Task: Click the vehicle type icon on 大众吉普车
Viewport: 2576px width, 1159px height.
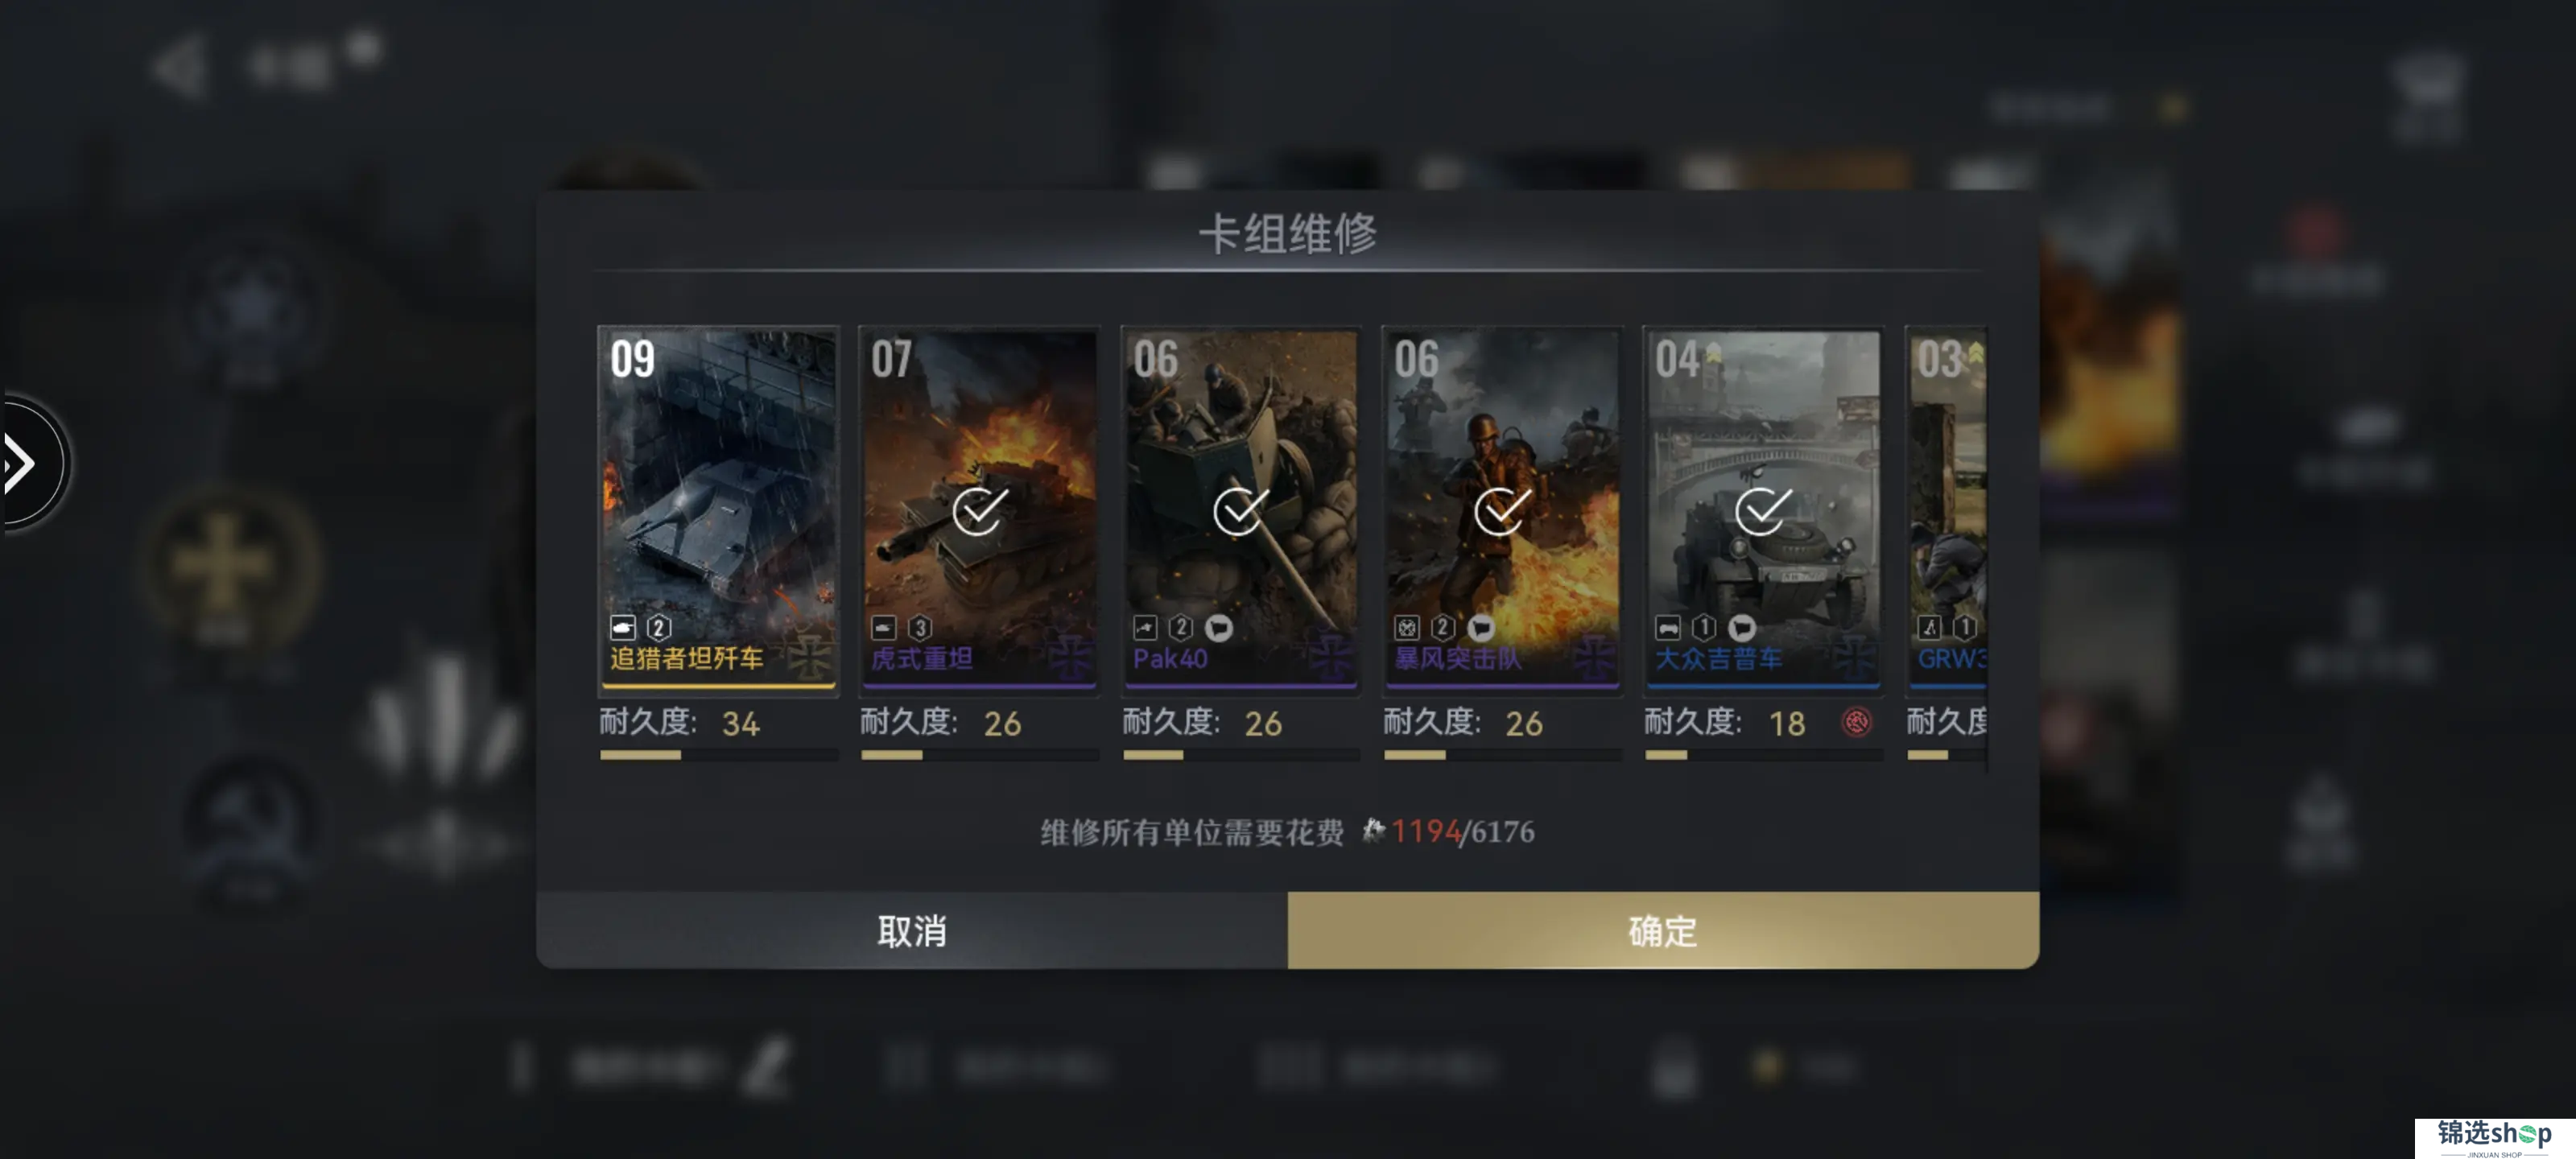Action: pos(1667,627)
